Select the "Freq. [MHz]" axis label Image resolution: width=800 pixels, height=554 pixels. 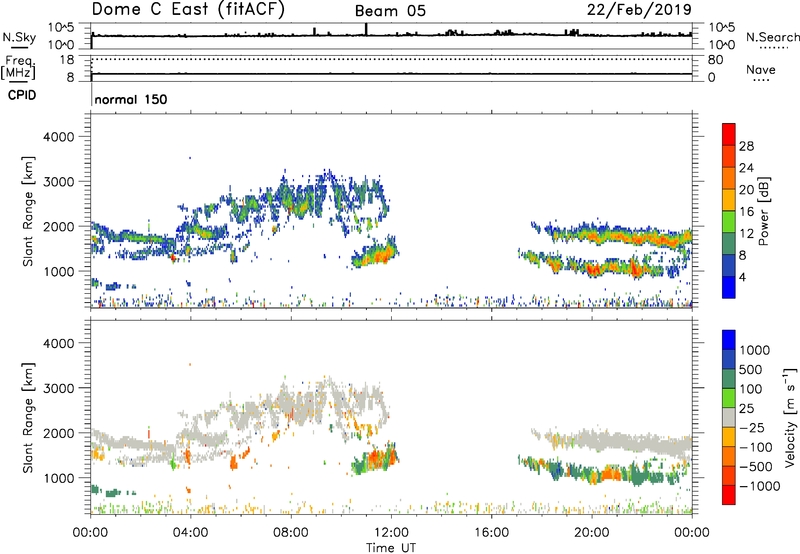(19, 68)
